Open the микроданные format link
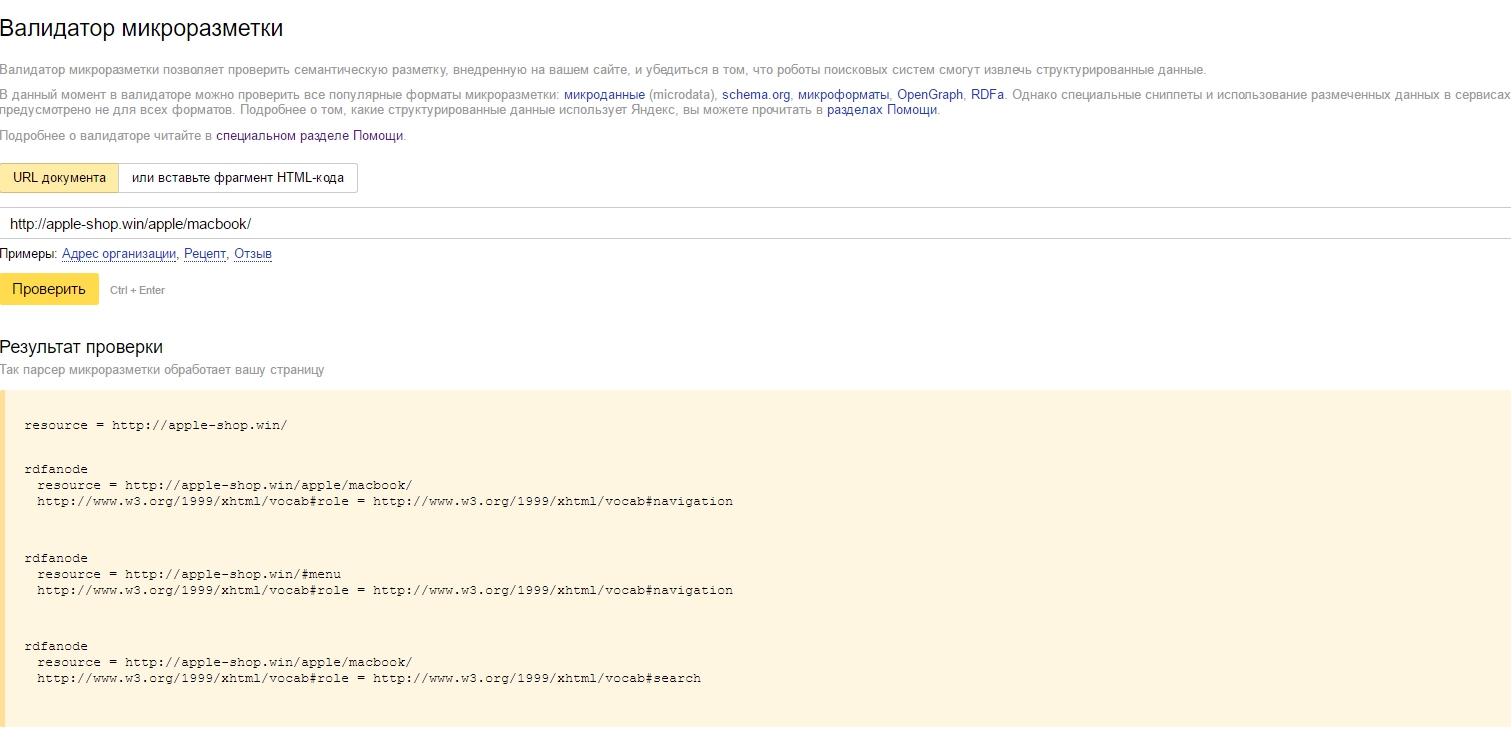The height and width of the screenshot is (729, 1511). [x=604, y=94]
